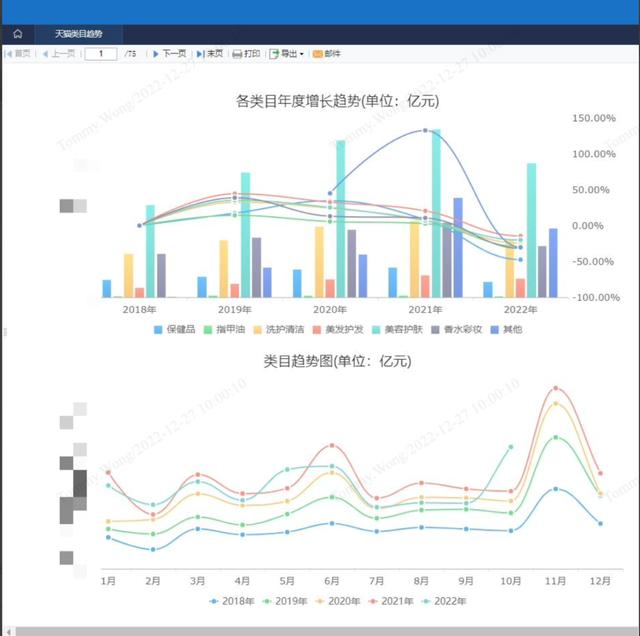Click the 6月 x-axis label
This screenshot has width=640, height=636.
click(x=332, y=580)
